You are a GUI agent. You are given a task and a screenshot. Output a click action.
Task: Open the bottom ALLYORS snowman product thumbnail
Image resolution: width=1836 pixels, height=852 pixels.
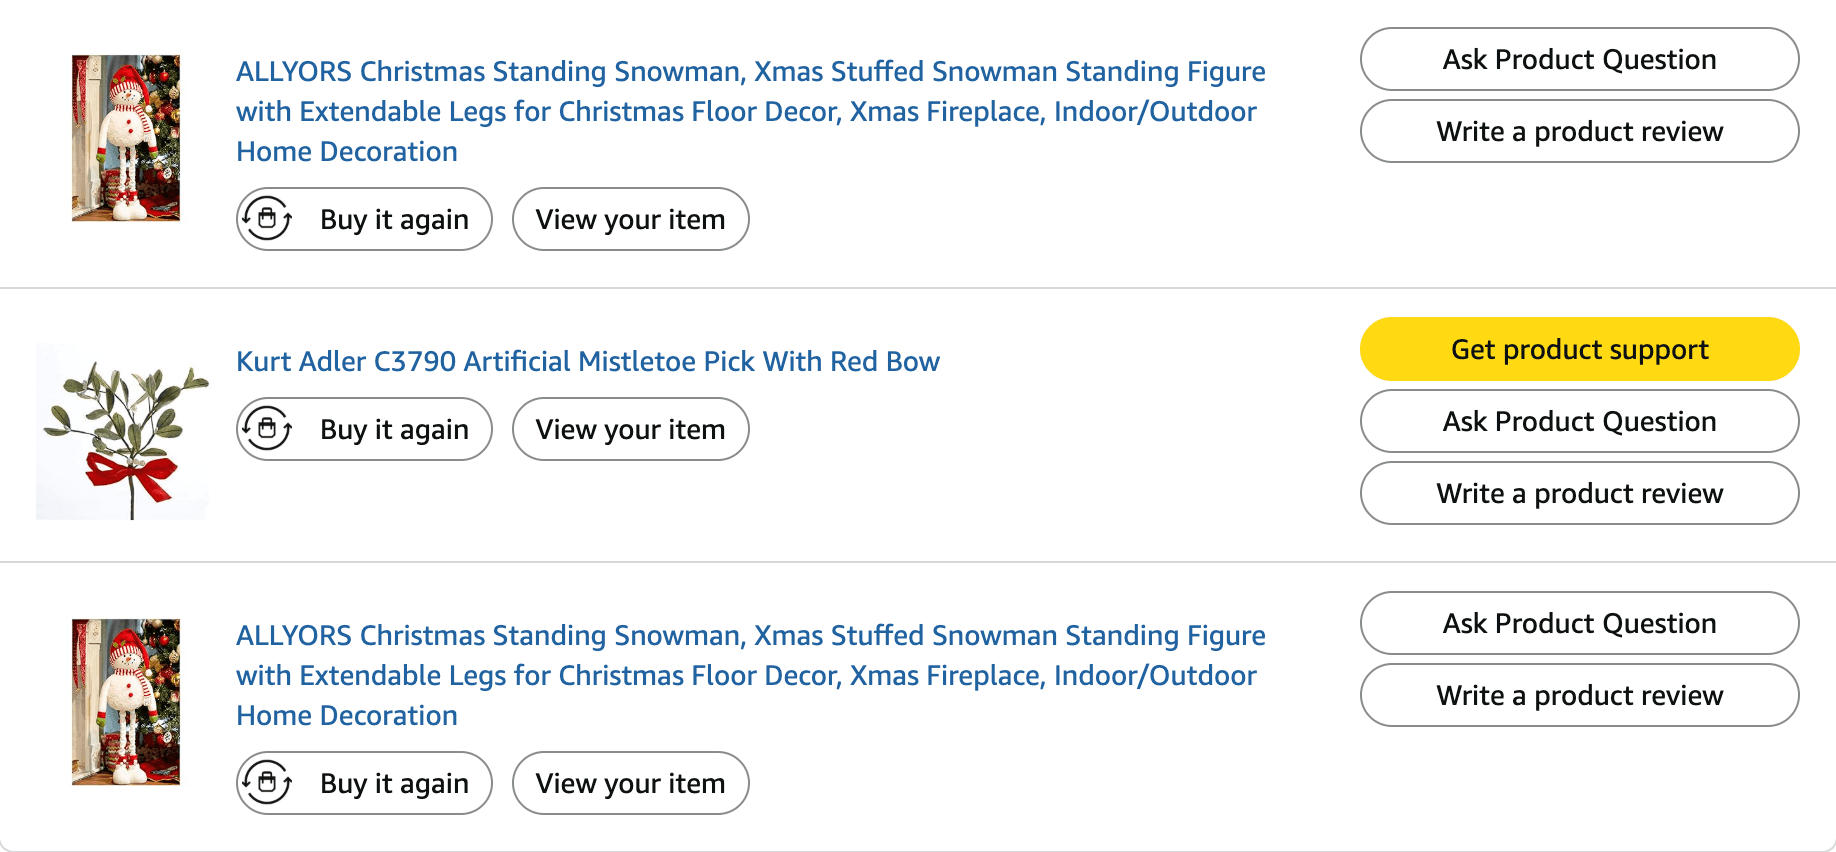coord(126,702)
